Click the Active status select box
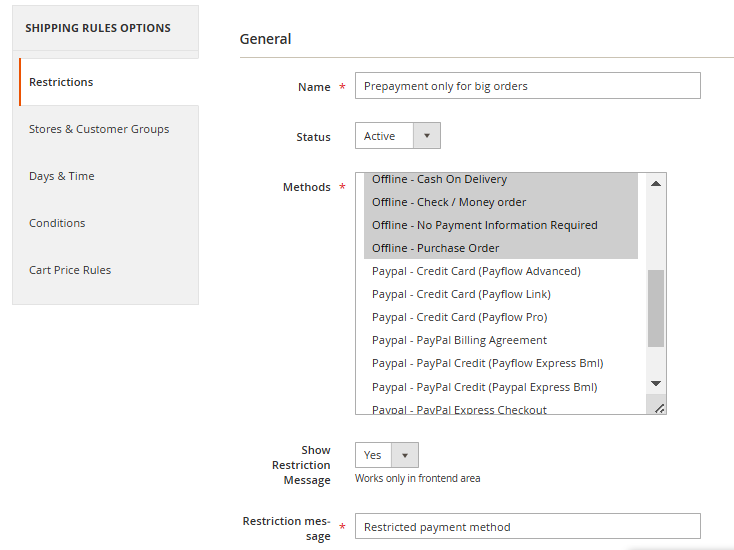The width and height of the screenshot is (734, 550). [397, 136]
